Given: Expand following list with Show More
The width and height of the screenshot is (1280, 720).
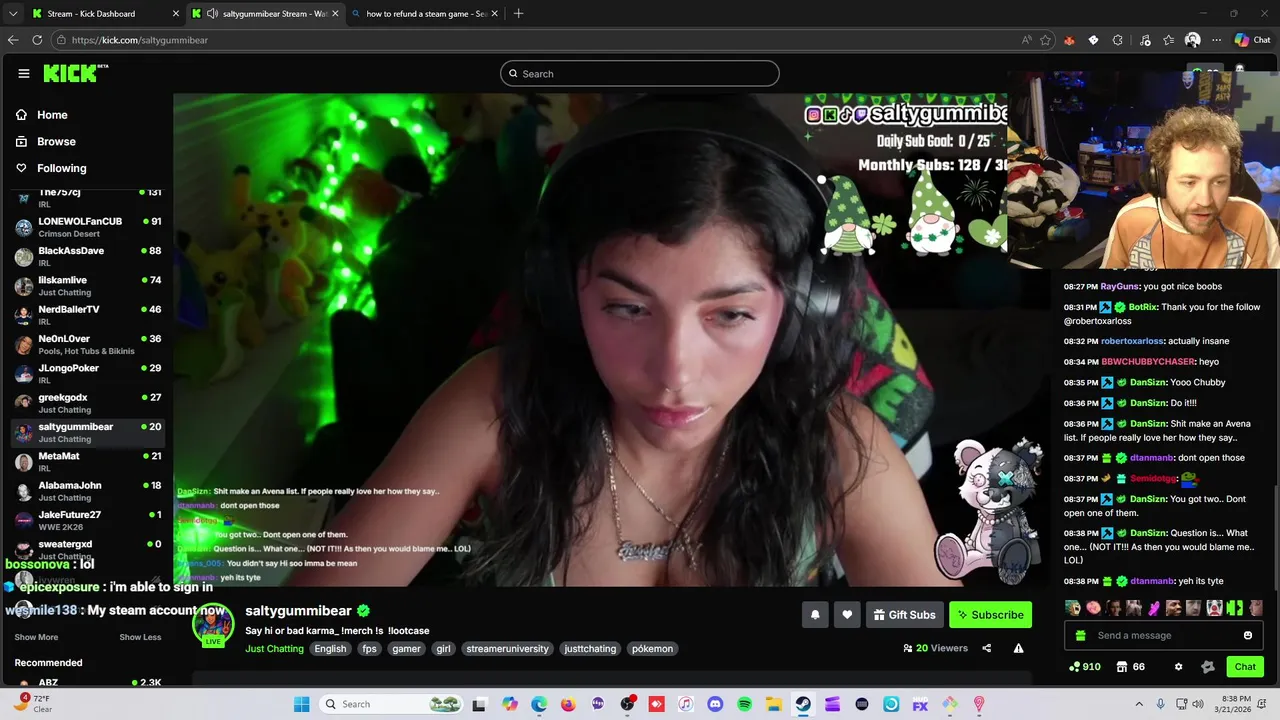Looking at the screenshot, I should [x=36, y=637].
